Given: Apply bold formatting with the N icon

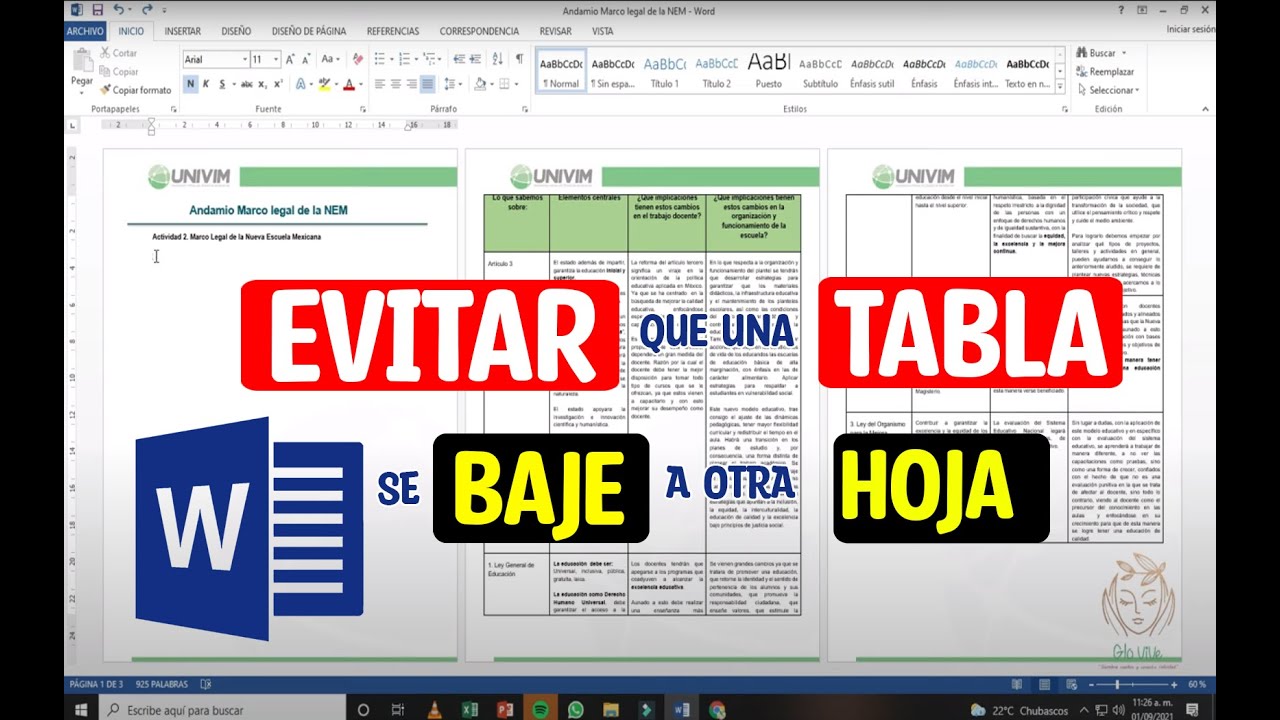Looking at the screenshot, I should 190,82.
